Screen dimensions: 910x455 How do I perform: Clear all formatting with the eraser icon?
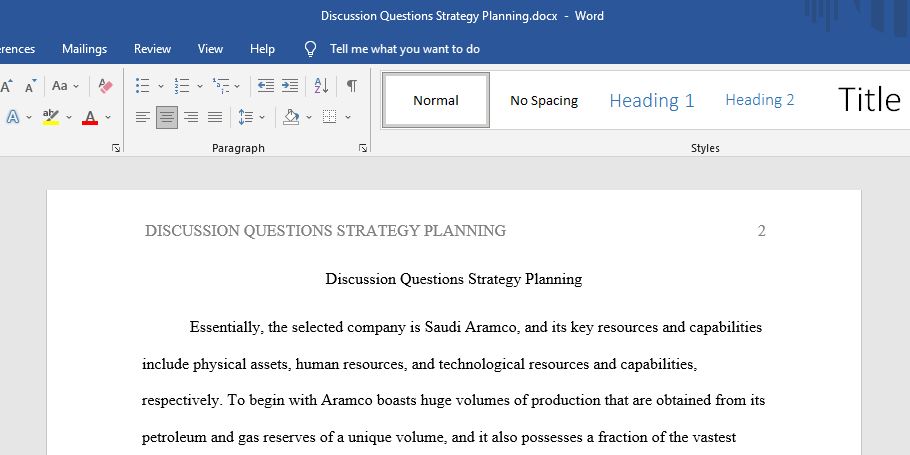pyautogui.click(x=106, y=86)
